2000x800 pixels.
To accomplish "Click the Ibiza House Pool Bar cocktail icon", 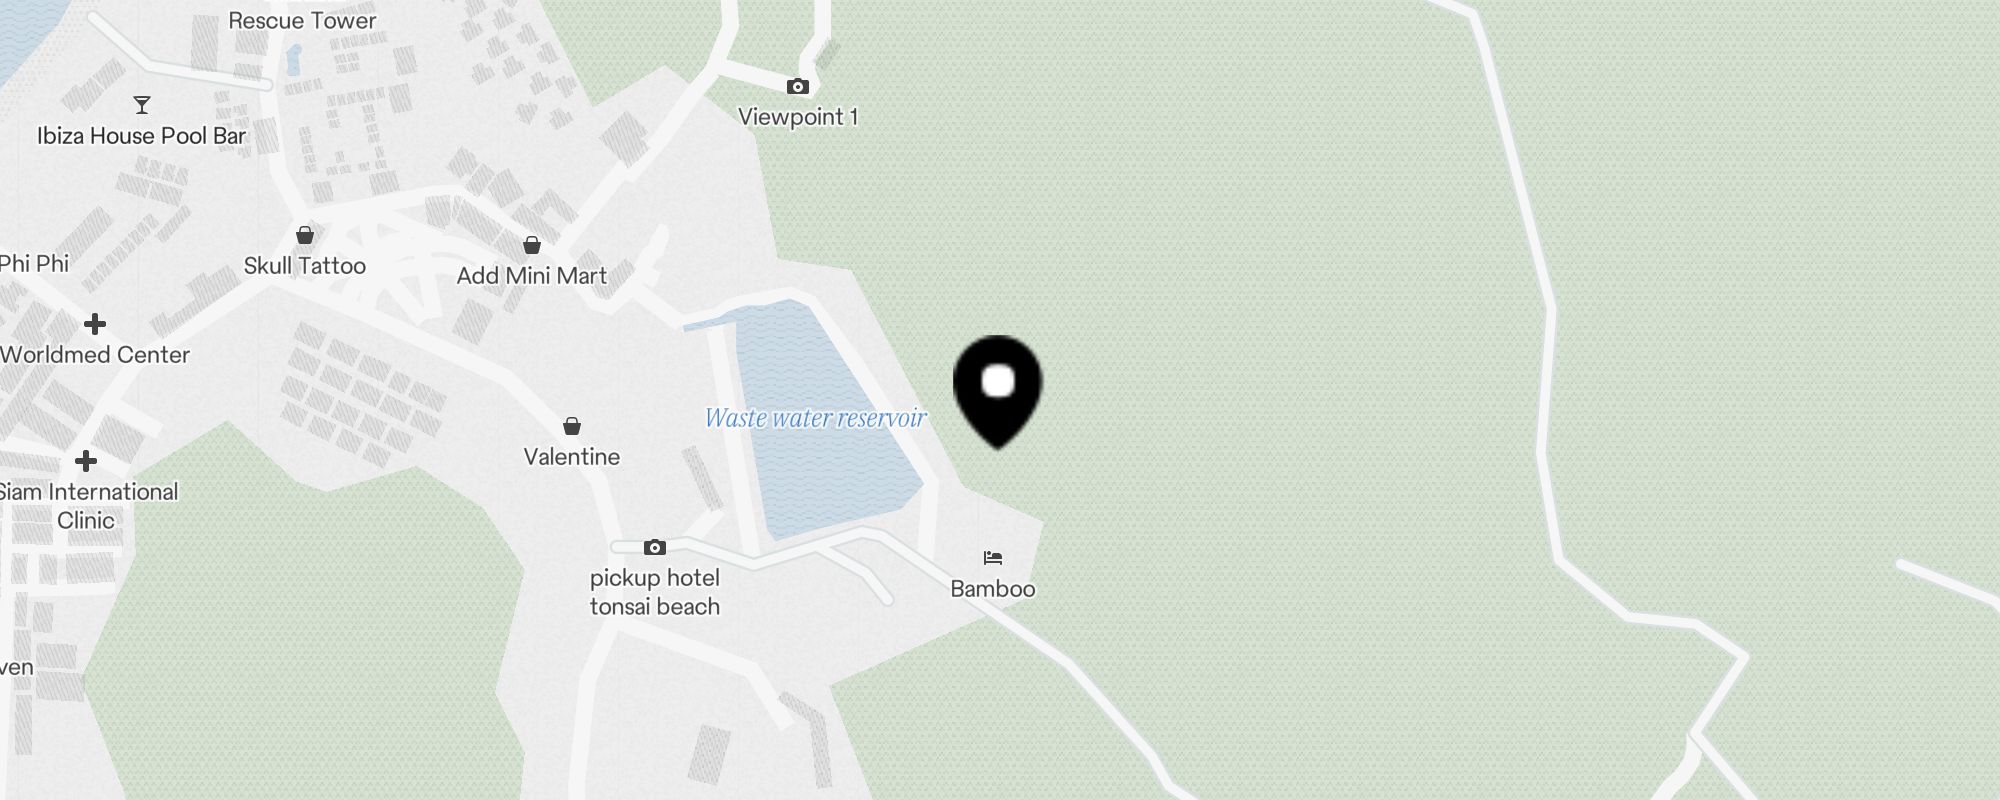I will click(x=142, y=105).
